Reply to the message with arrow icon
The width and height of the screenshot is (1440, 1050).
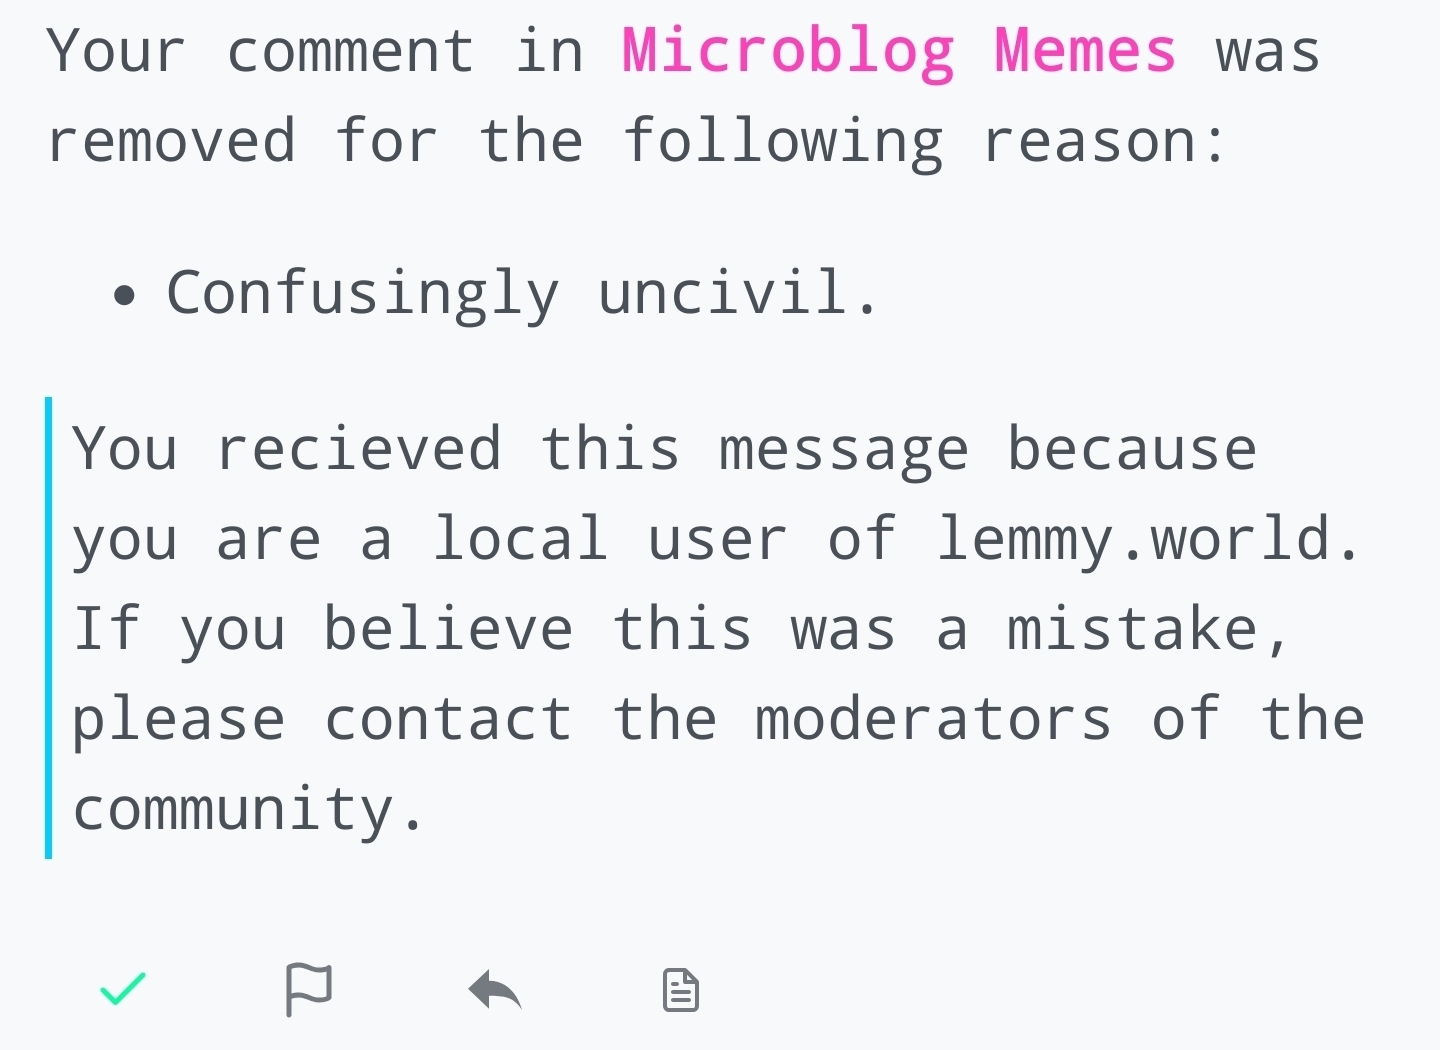click(495, 990)
